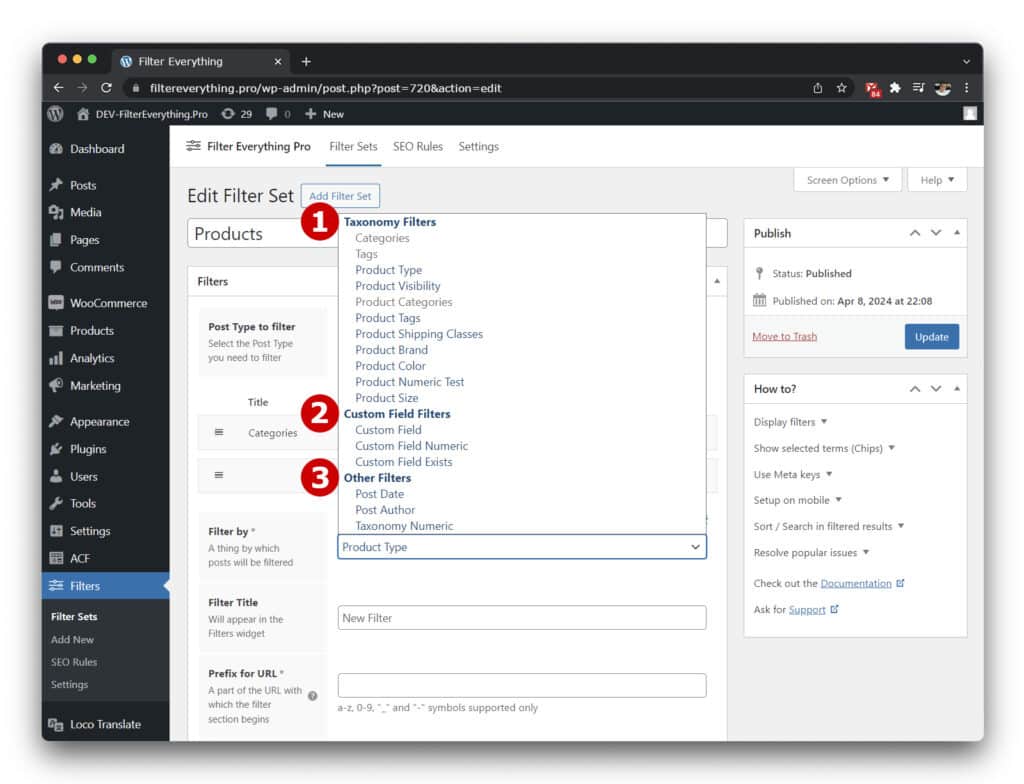Click the Update button
This screenshot has height=784, width=1024.
[932, 336]
